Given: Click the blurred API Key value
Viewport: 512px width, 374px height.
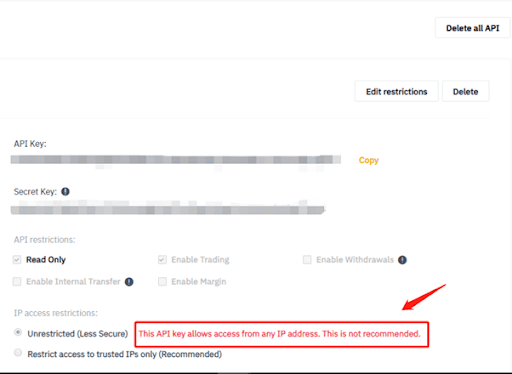Looking at the screenshot, I should 176,160.
